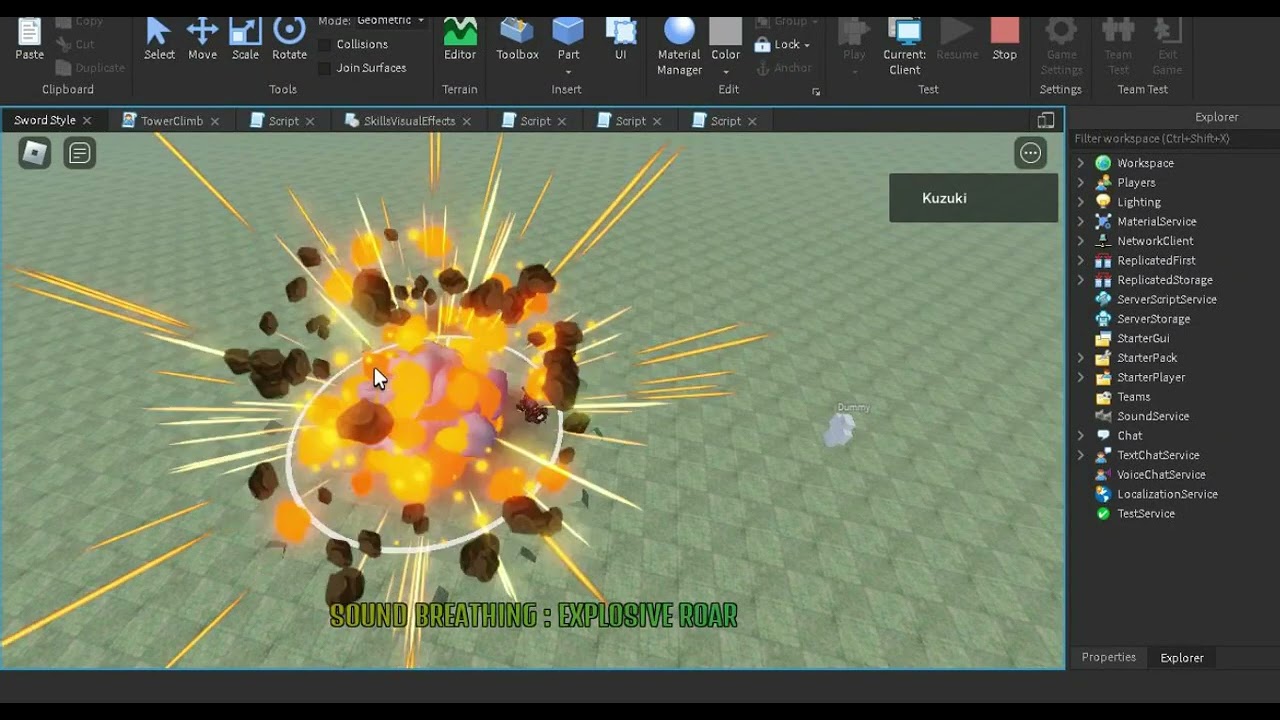
Task: Click the Kuzuki player list entry
Action: point(973,198)
